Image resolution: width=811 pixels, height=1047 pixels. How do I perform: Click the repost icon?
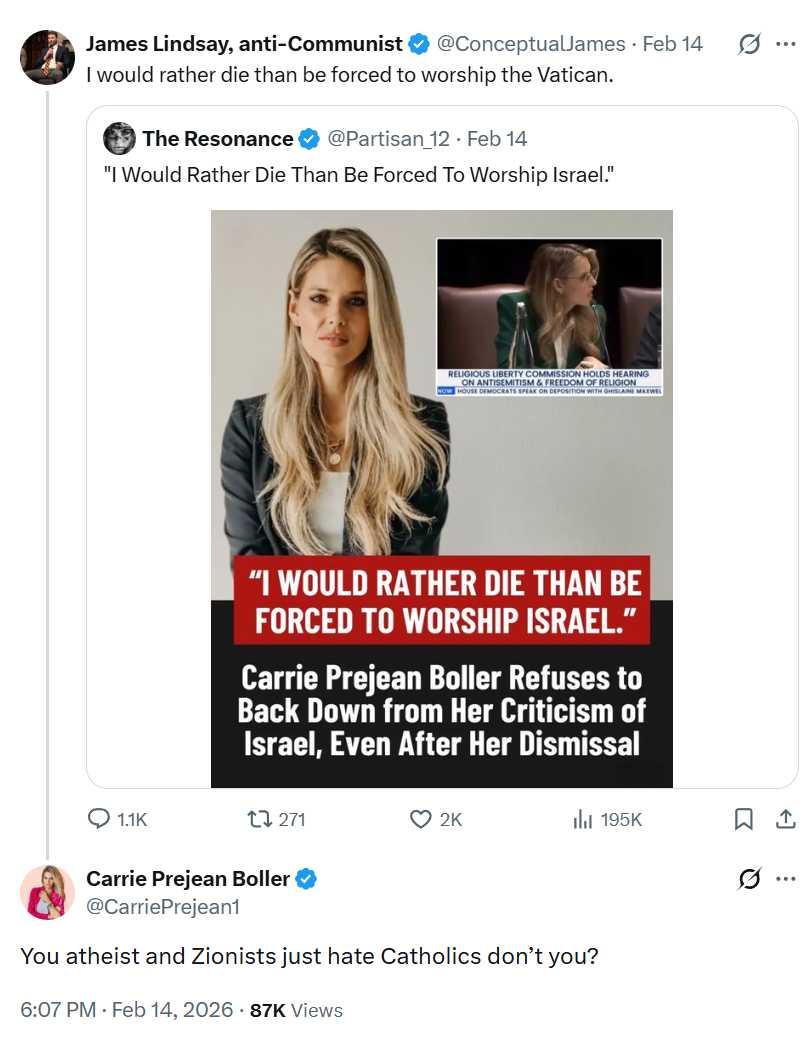pos(260,819)
